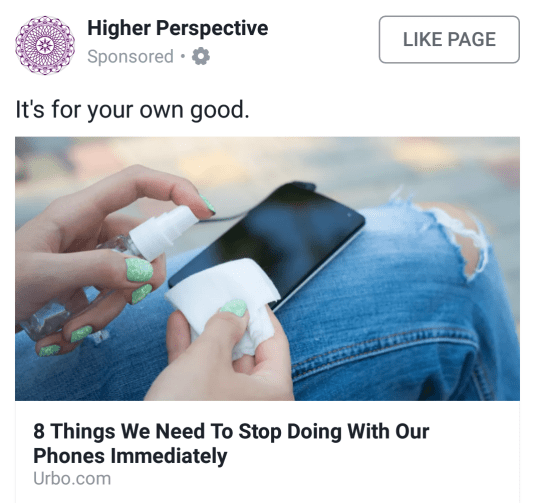
Task: Click the Urbo.com source domain
Action: 72,479
